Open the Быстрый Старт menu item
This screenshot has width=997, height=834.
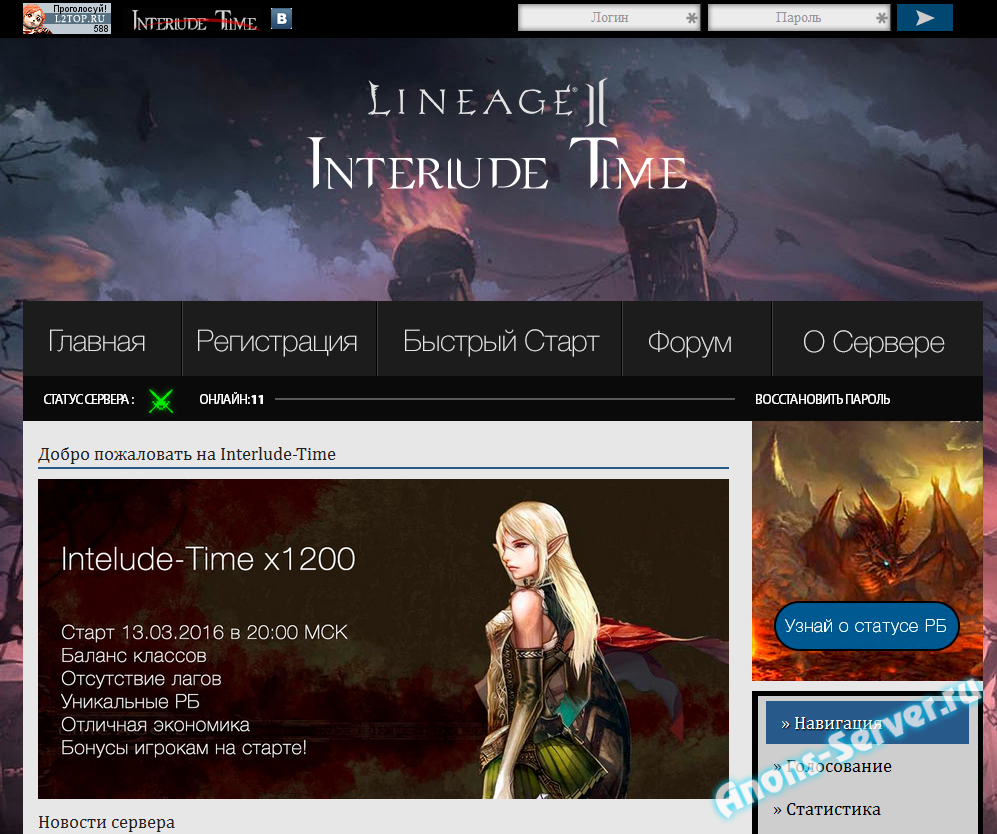coord(501,341)
